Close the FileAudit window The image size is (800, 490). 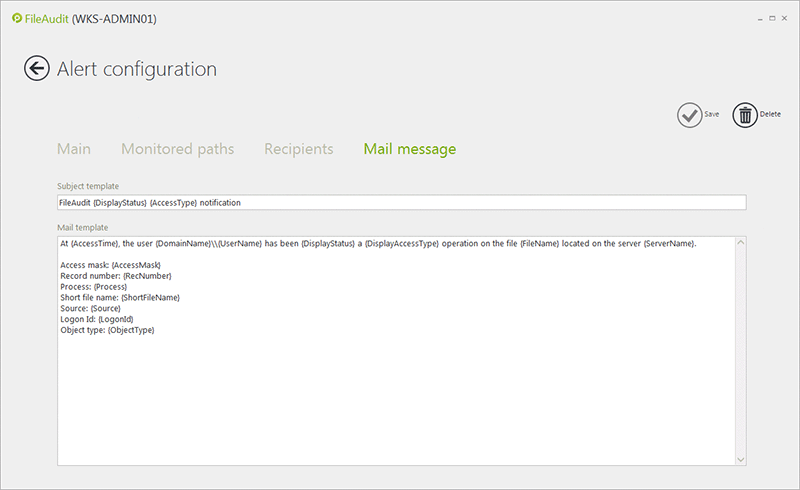click(x=785, y=18)
